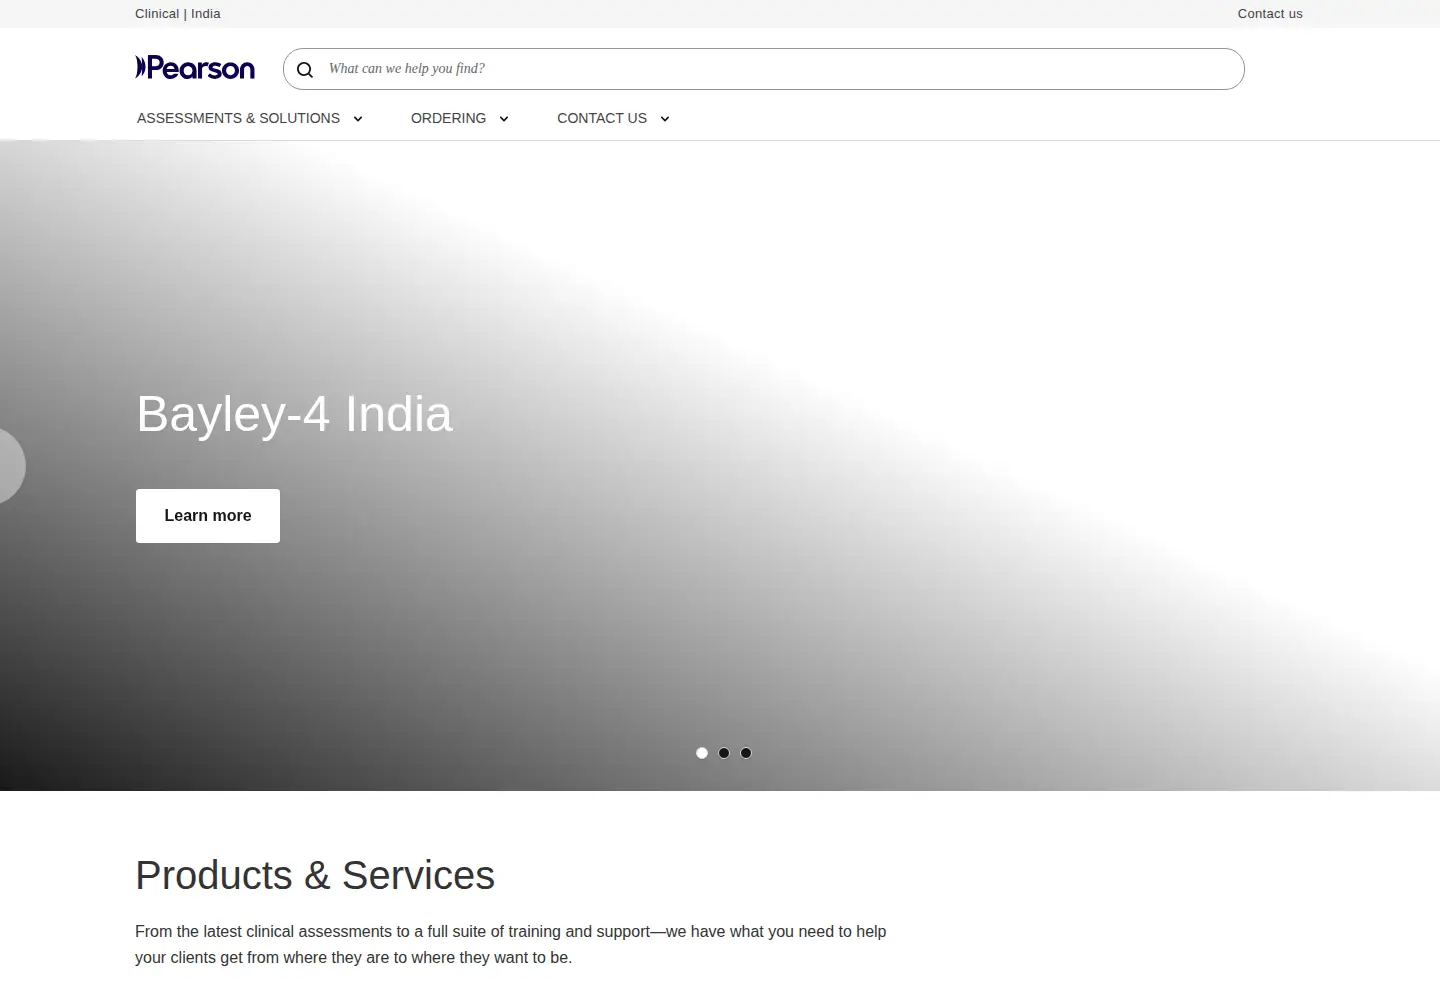Expand the Assessments & Solutions chevron
Image resolution: width=1440 pixels, height=1000 pixels.
pyautogui.click(x=358, y=119)
